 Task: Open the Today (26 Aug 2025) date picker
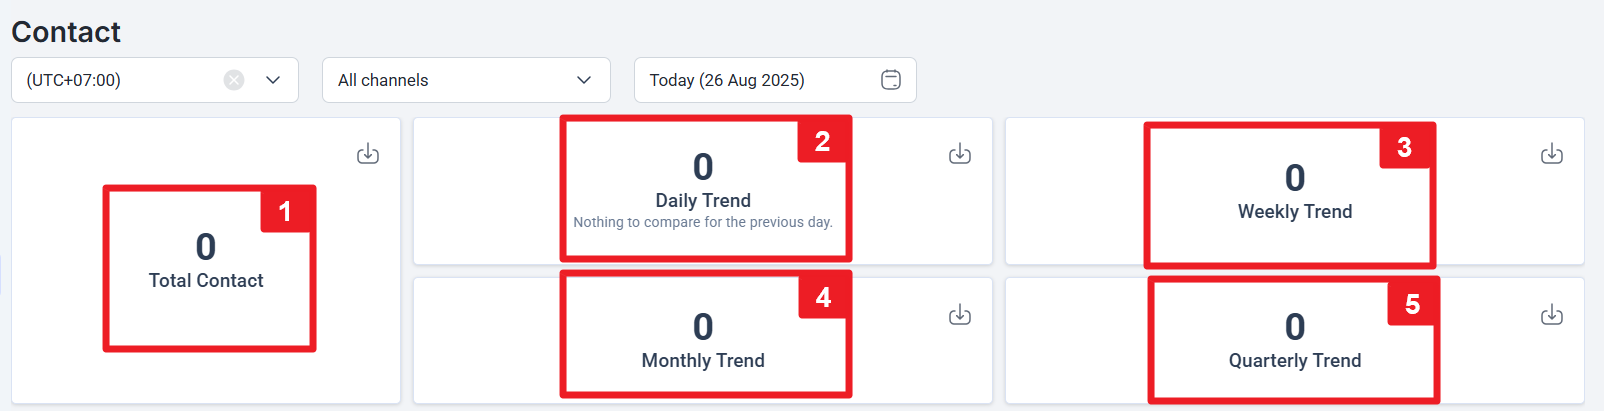point(727,80)
